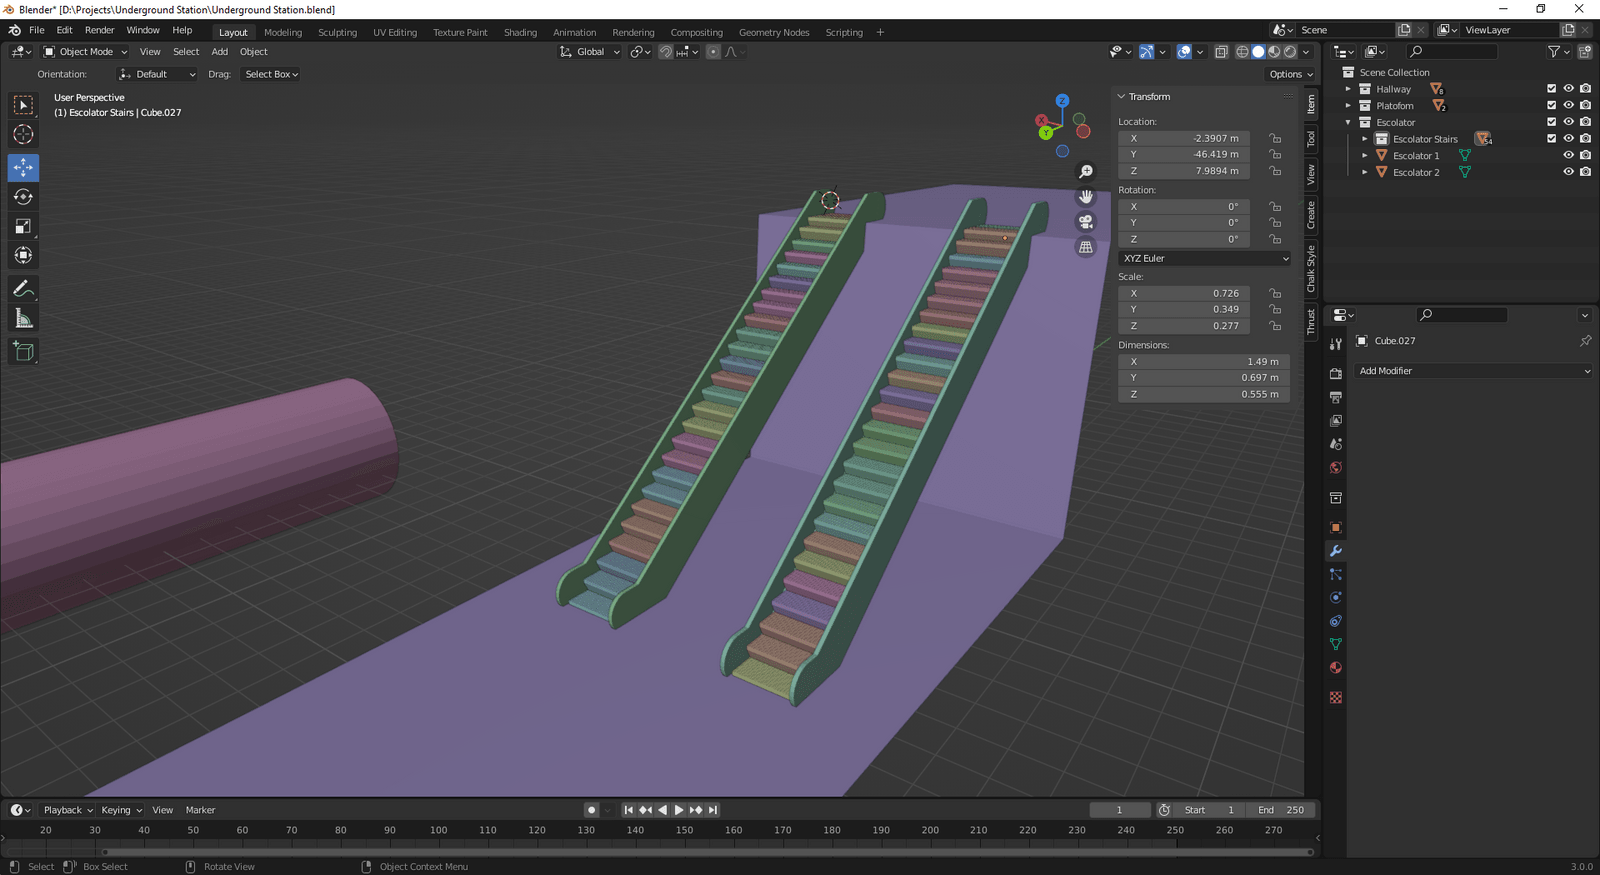The width and height of the screenshot is (1600, 875).
Task: Select the Scale tool
Action: pos(23,227)
